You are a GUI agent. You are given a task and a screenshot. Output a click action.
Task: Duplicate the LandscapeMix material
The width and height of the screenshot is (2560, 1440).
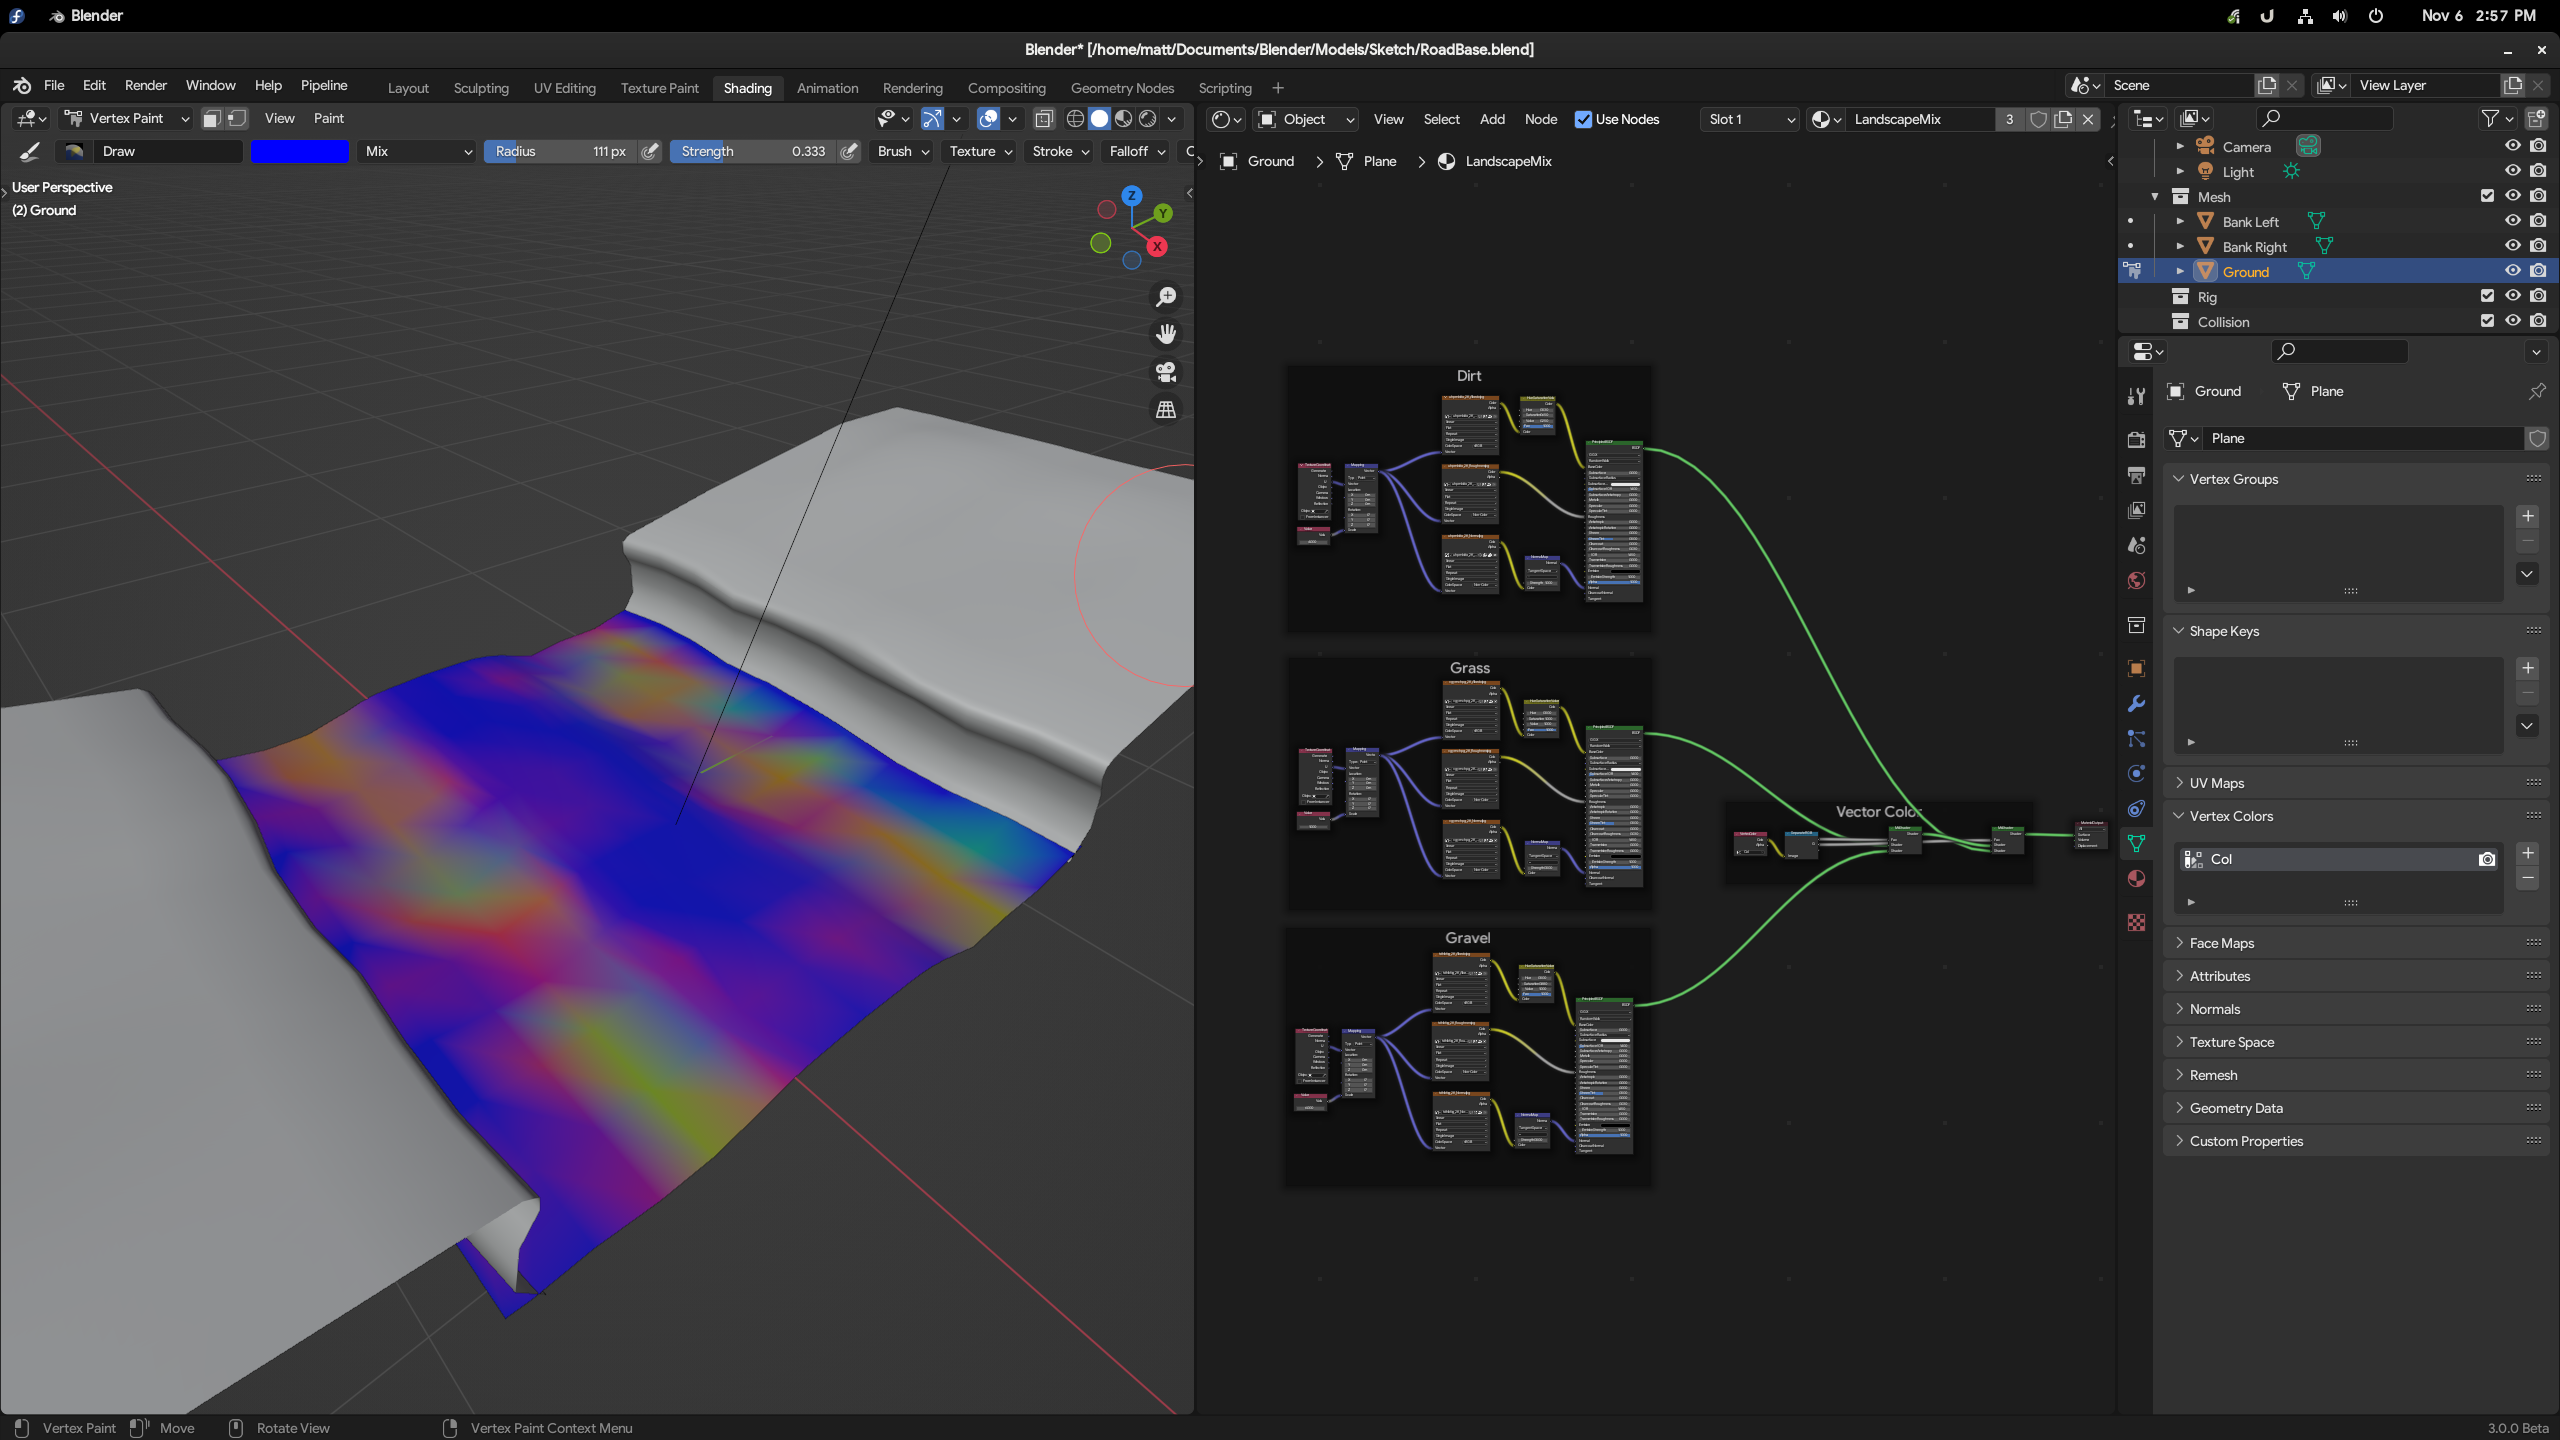click(x=2063, y=119)
